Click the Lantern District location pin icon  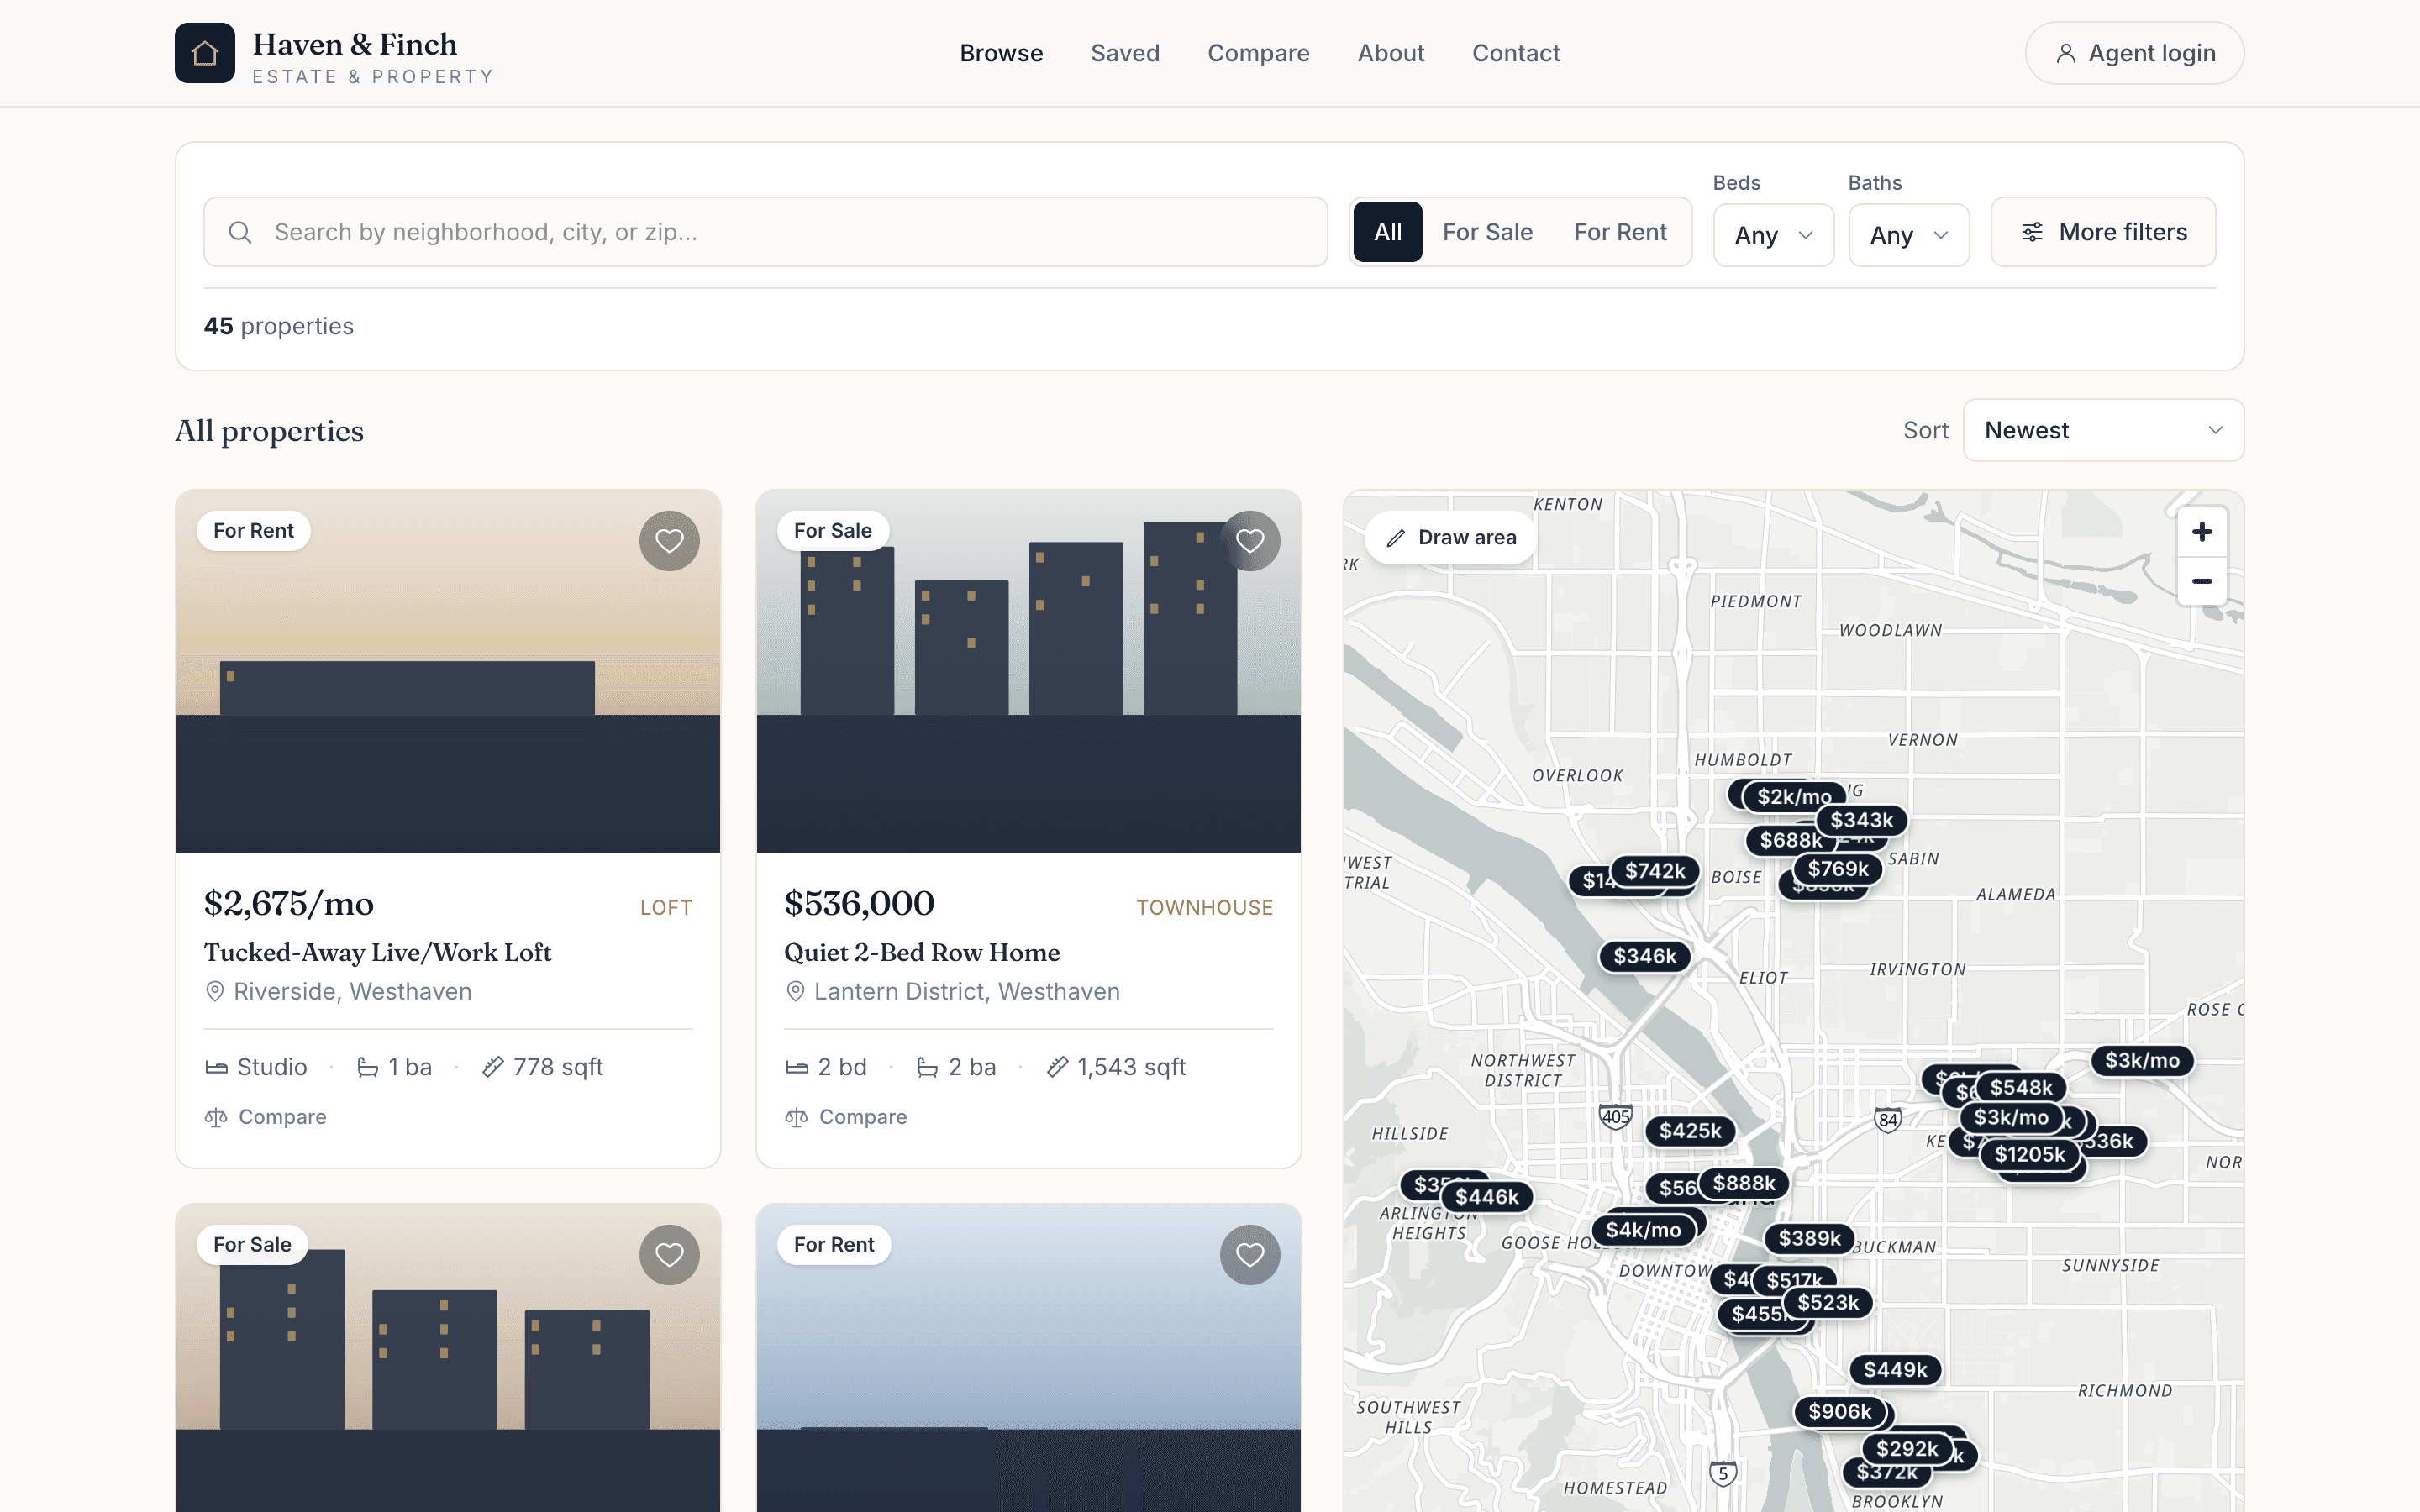[795, 991]
